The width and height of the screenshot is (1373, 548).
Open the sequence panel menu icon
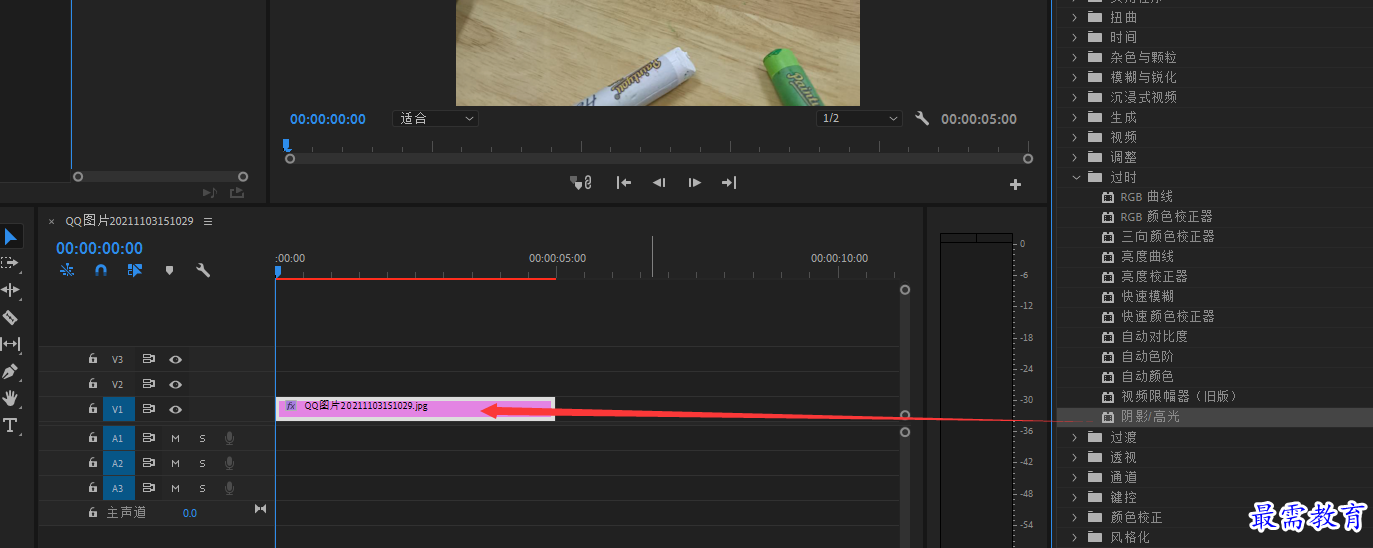point(208,221)
